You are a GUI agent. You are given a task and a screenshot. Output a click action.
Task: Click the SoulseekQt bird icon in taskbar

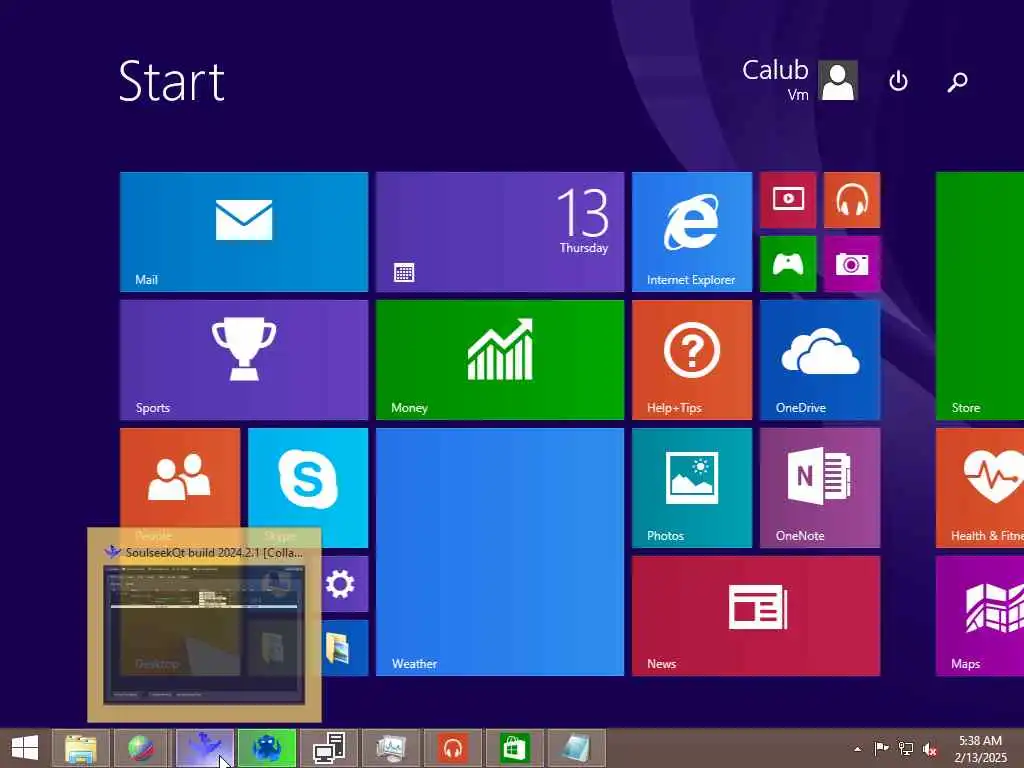[x=204, y=748]
